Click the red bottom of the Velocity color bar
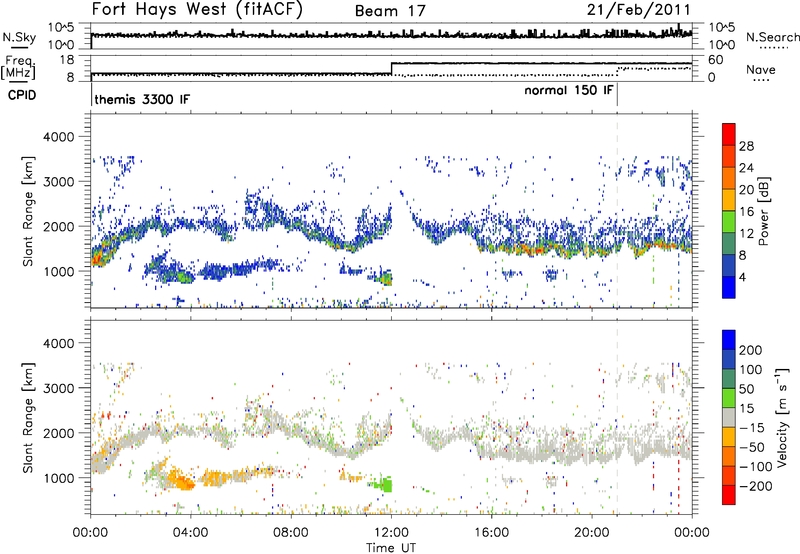The width and height of the screenshot is (800, 554). coord(729,495)
